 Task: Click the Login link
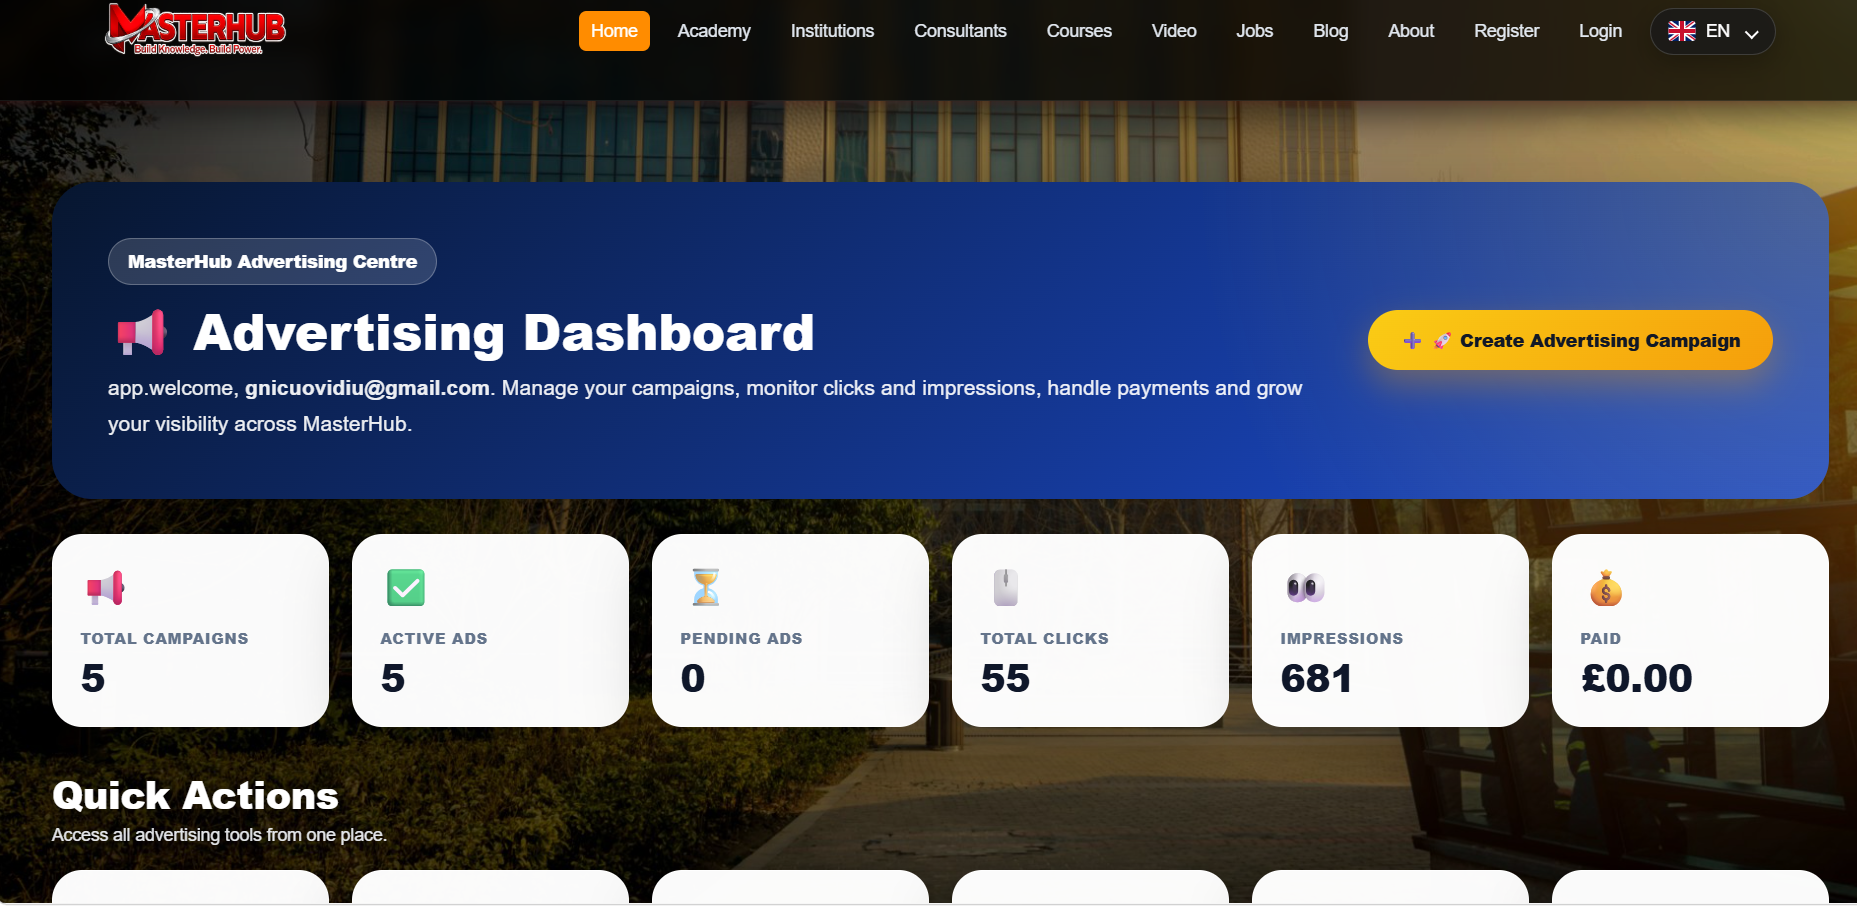(1600, 31)
